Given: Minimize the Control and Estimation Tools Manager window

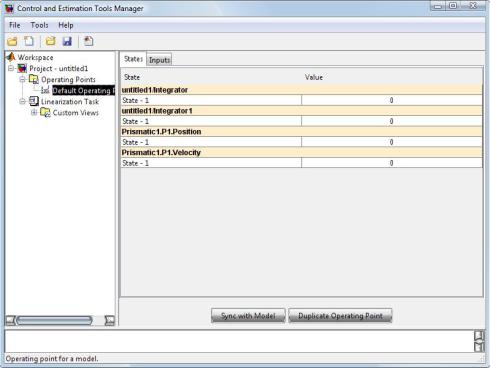Looking at the screenshot, I should (438, 6).
